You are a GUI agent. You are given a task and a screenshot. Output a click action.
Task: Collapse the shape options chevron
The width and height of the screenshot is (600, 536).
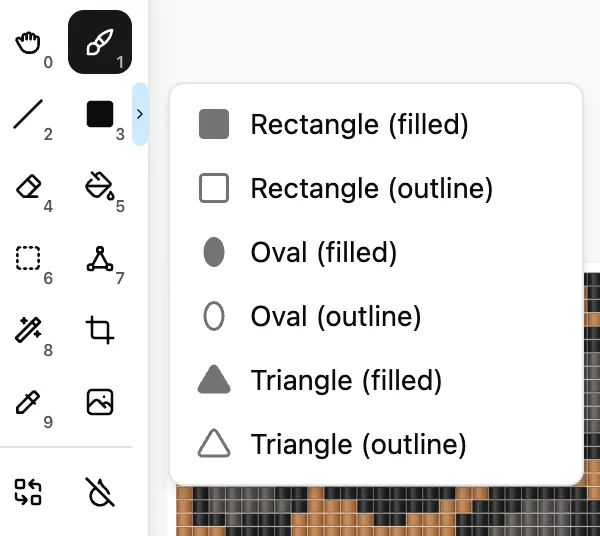pos(140,114)
